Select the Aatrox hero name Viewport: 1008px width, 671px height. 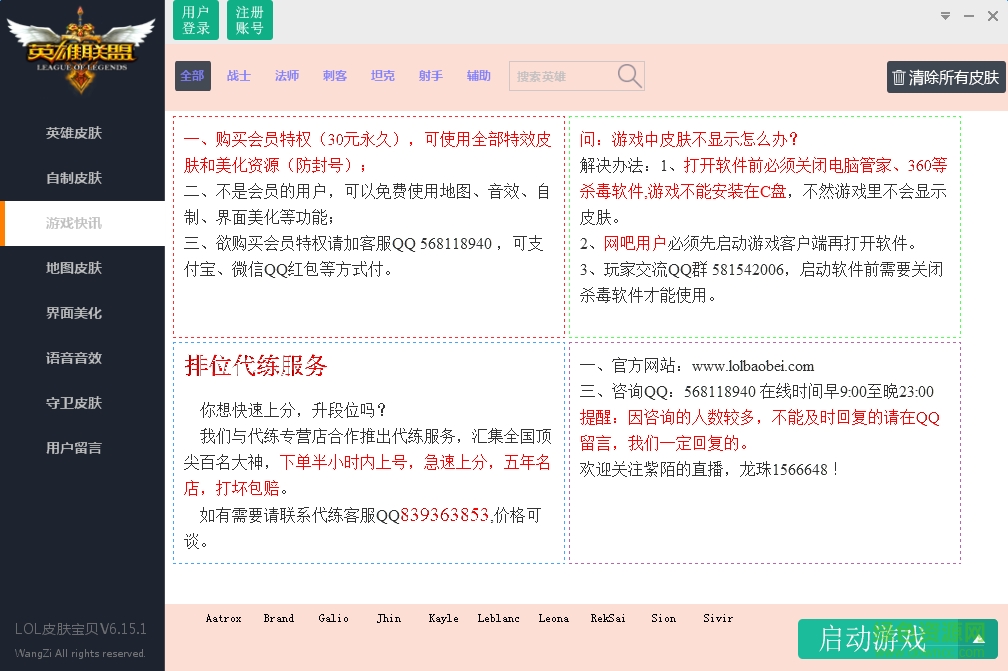pyautogui.click(x=223, y=618)
